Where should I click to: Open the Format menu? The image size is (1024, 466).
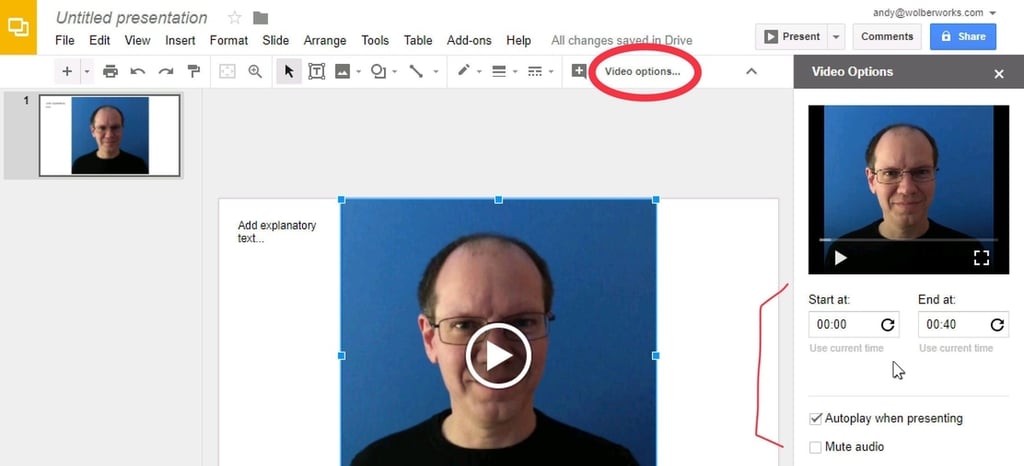point(229,40)
